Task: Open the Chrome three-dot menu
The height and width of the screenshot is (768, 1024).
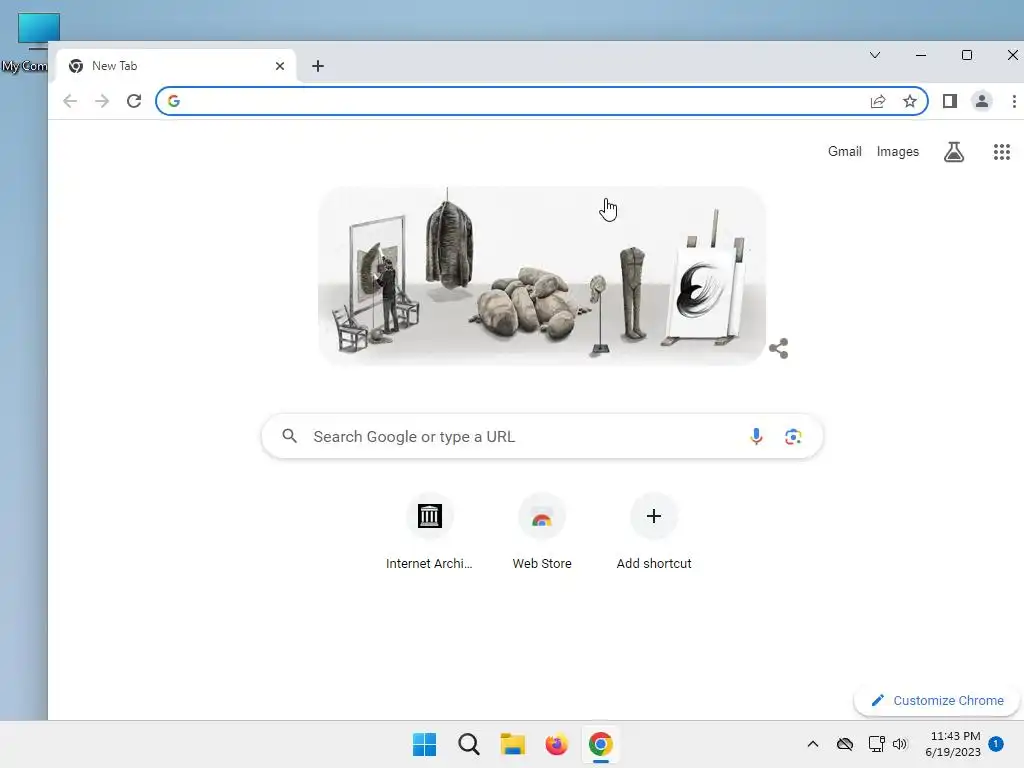Action: pyautogui.click(x=1014, y=101)
